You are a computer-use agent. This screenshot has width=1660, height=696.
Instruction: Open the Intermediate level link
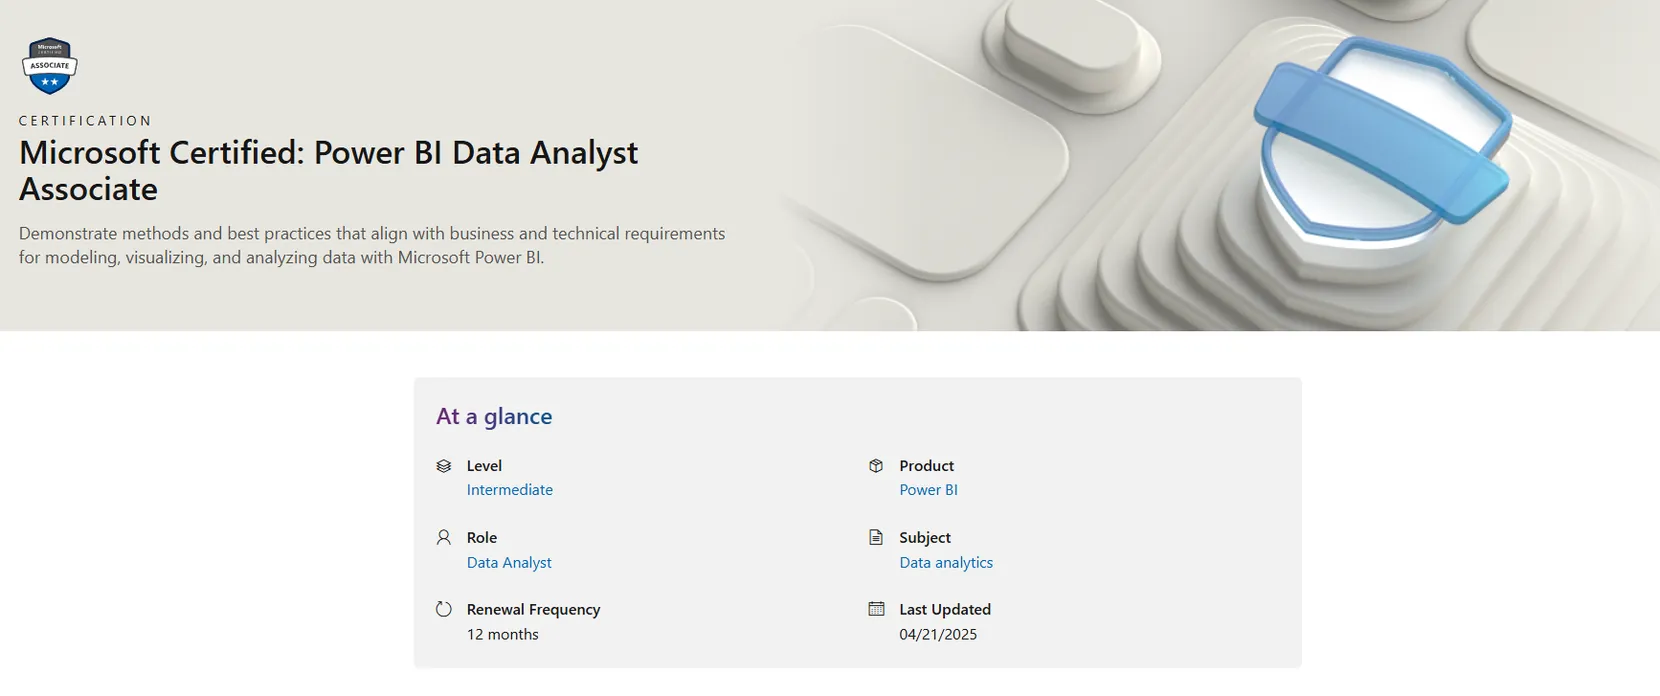point(510,490)
